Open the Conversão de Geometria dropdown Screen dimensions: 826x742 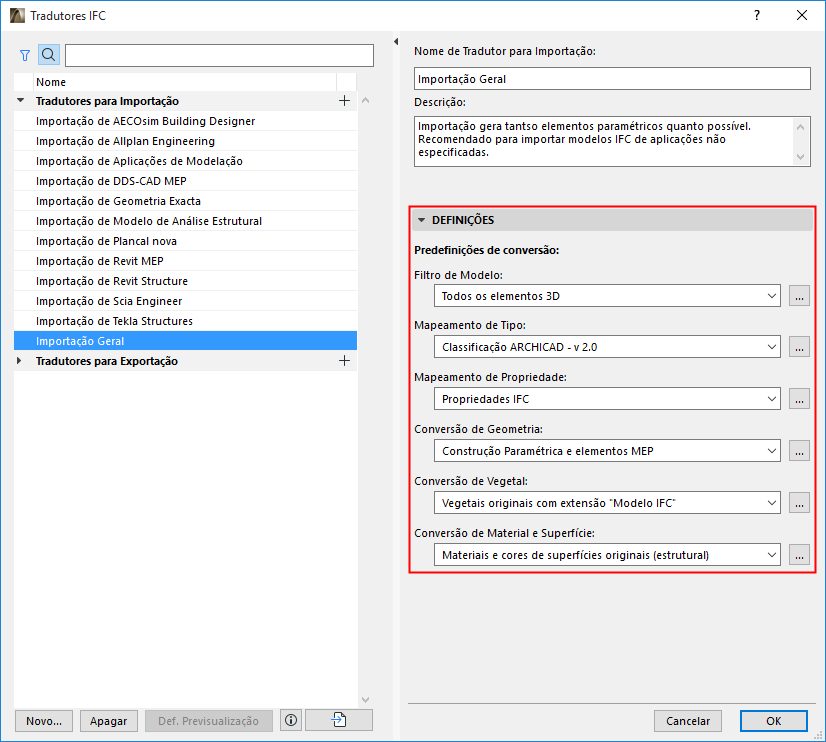[607, 451]
